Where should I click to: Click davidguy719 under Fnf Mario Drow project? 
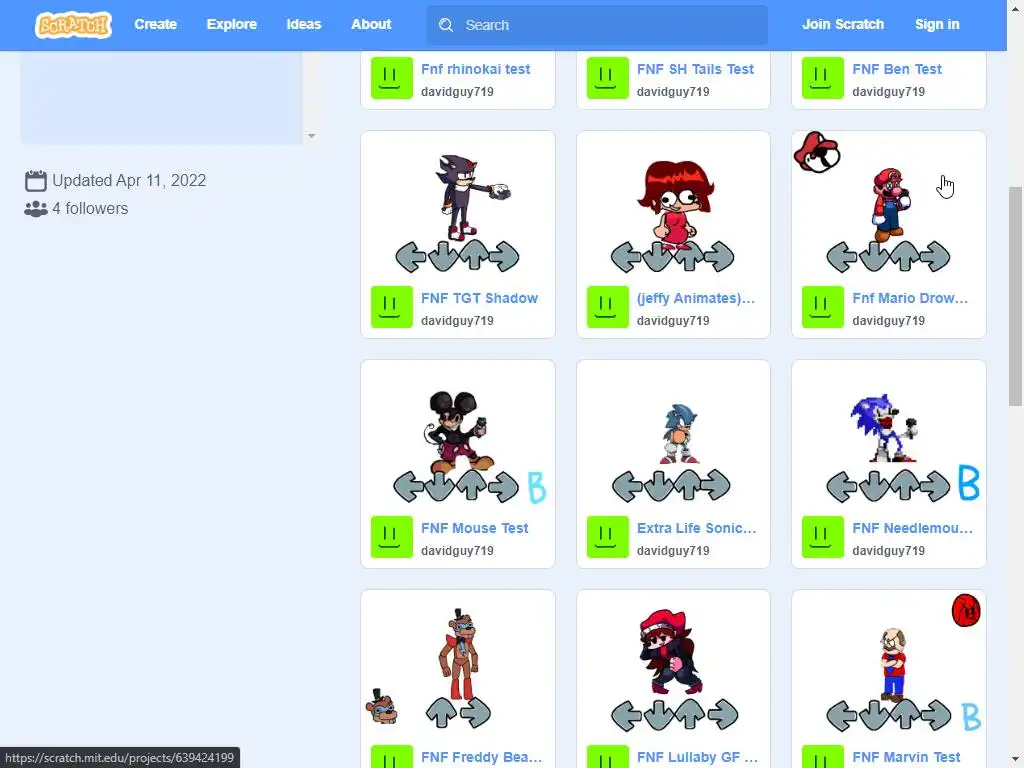pyautogui.click(x=888, y=321)
